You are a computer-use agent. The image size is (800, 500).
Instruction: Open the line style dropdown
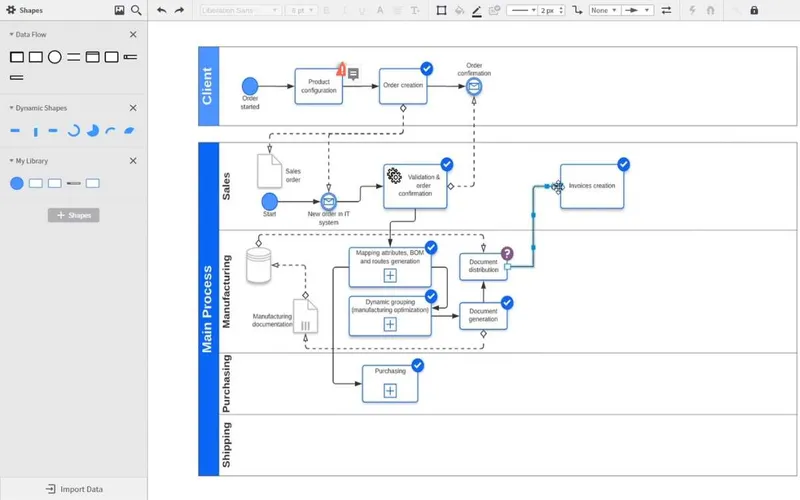(522, 10)
